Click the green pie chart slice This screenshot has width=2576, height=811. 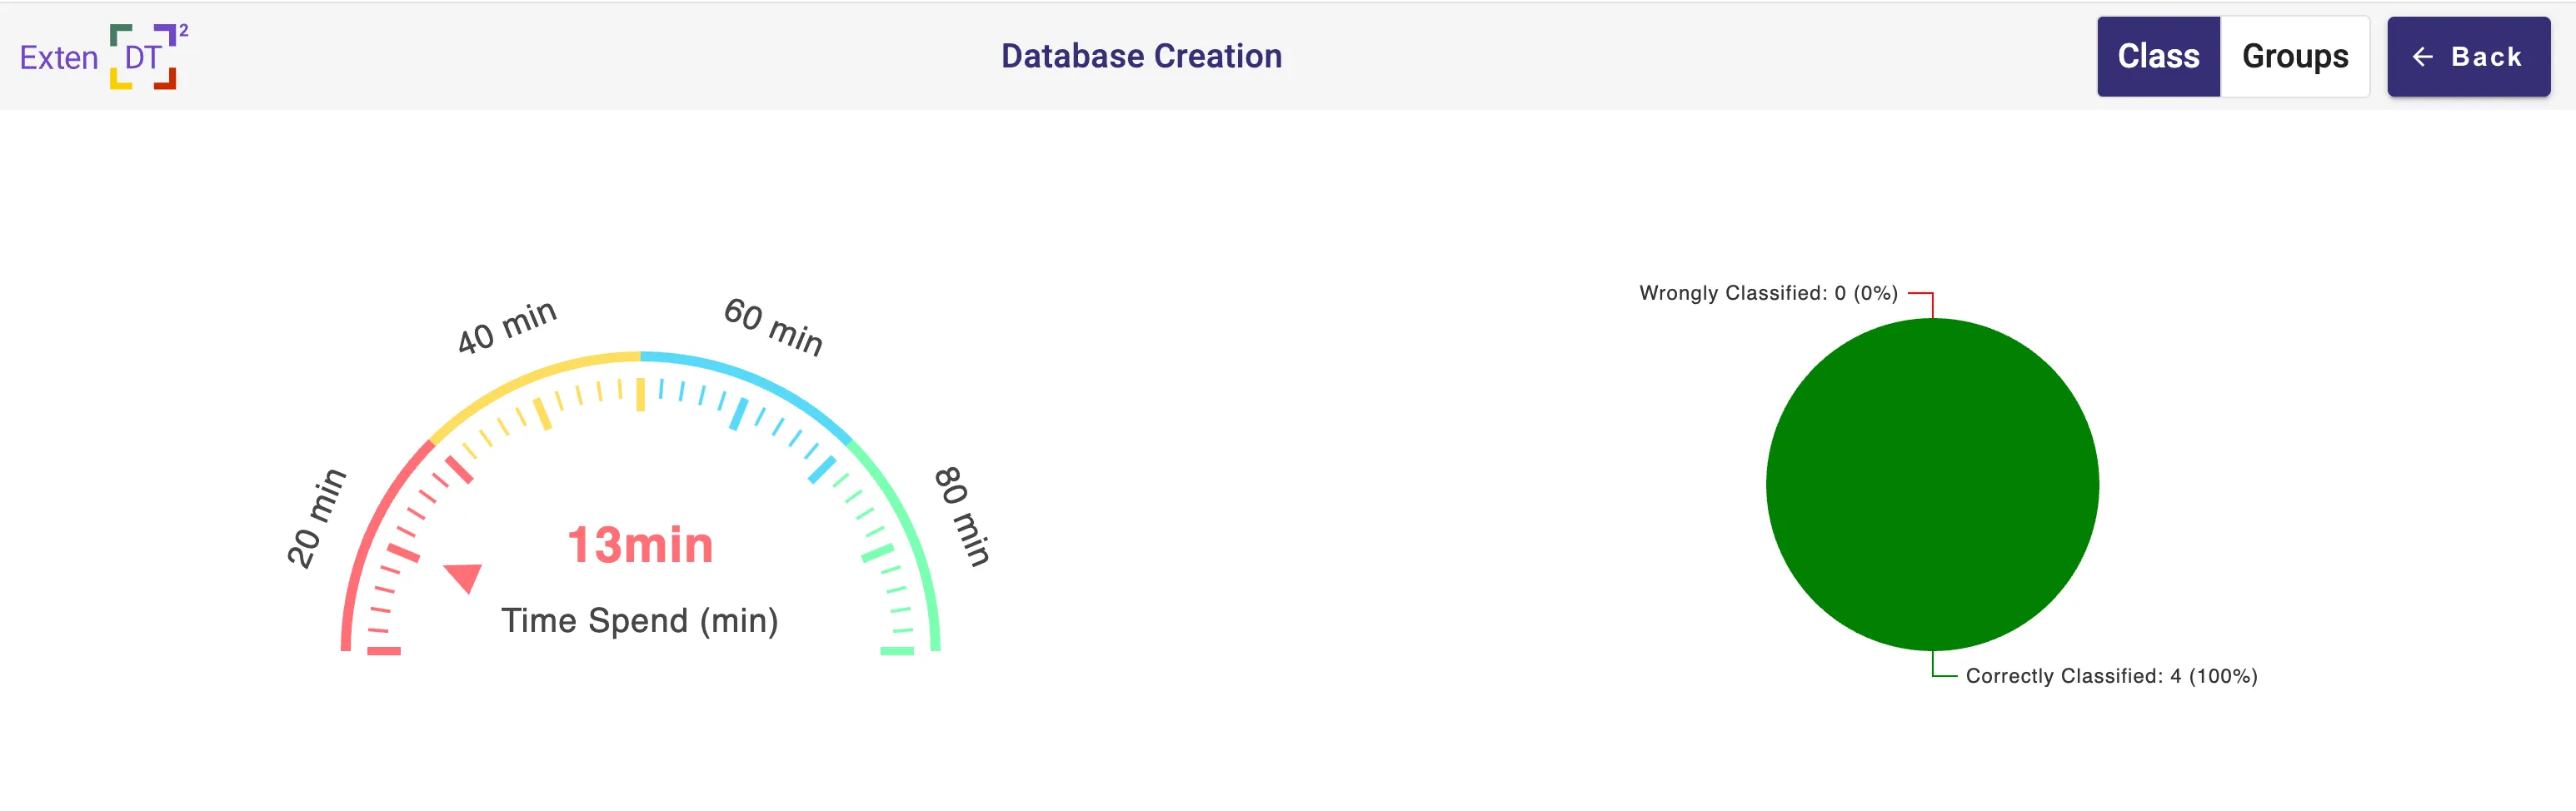1932,485
